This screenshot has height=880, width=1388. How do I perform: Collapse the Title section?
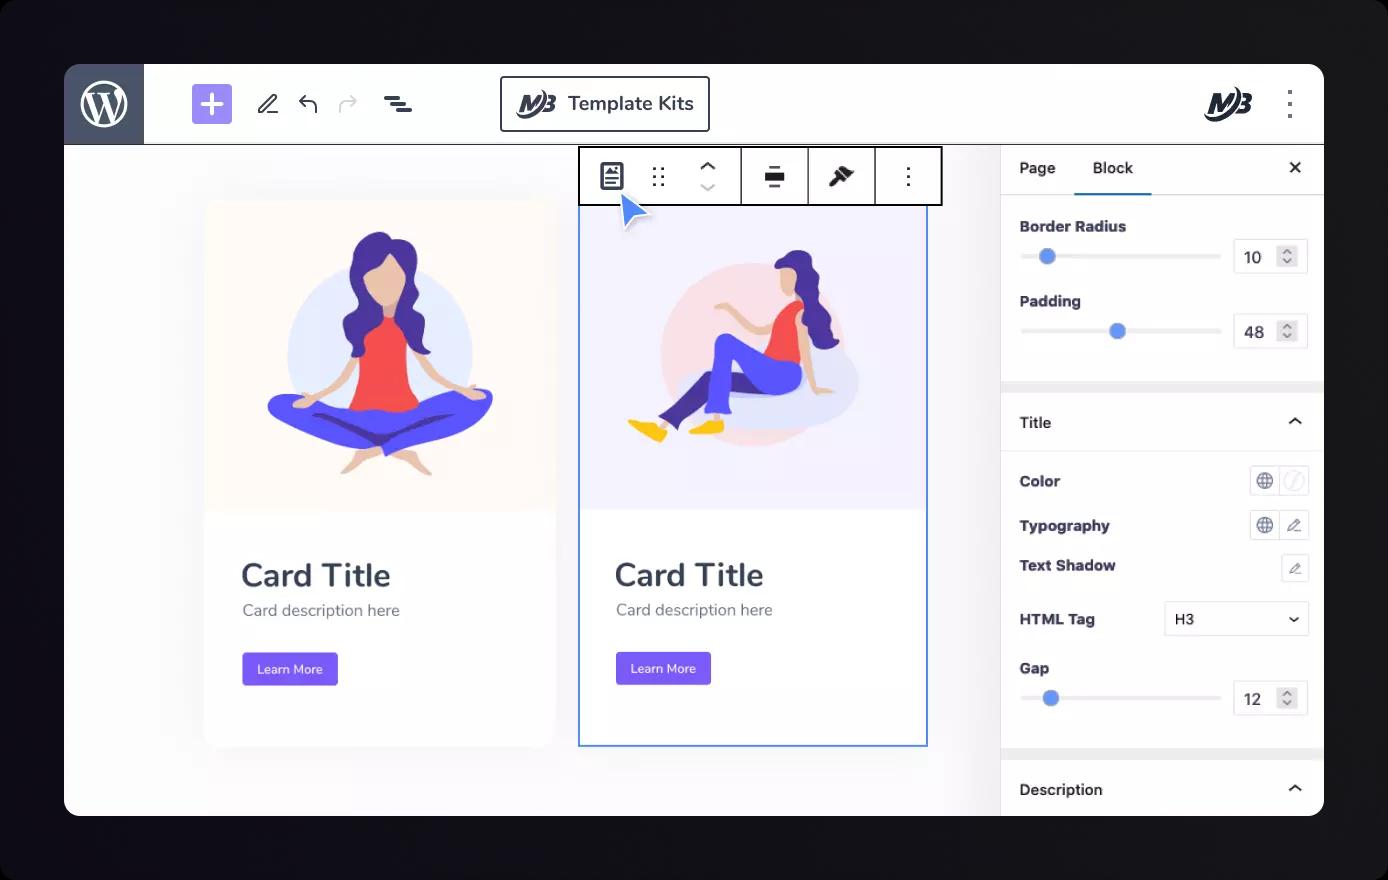1295,421
